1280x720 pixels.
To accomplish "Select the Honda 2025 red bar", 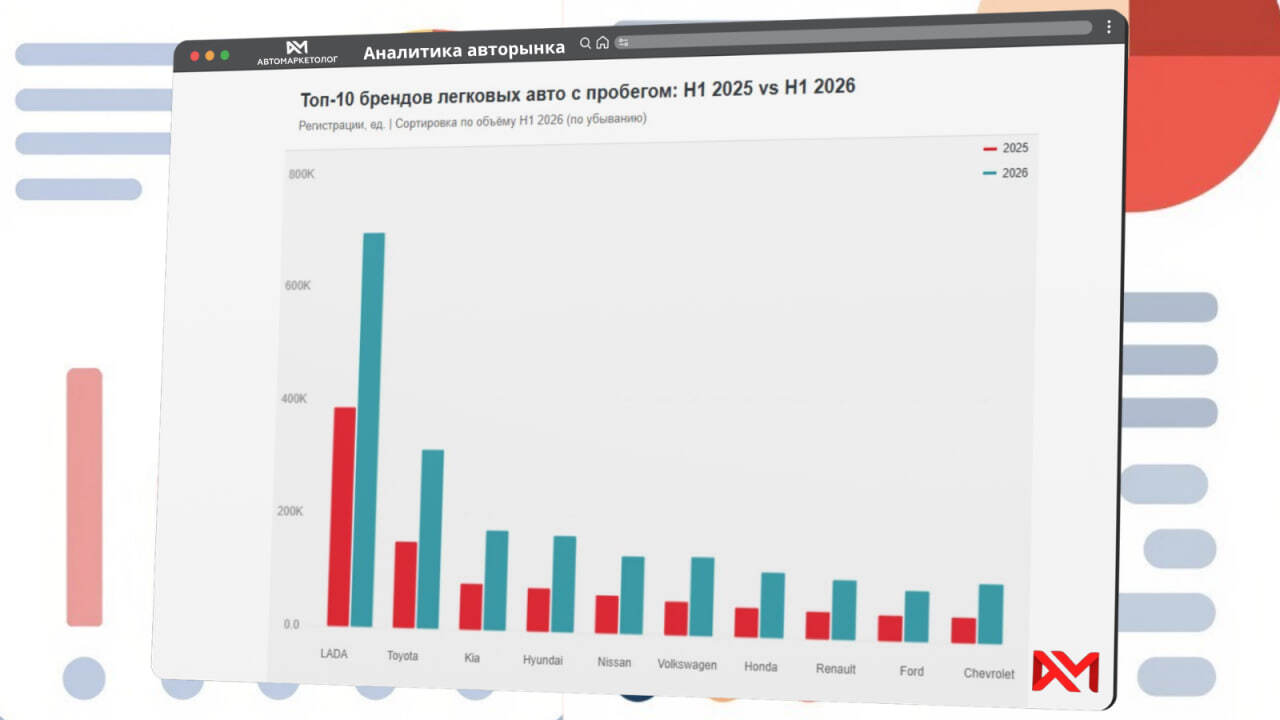I will click(x=746, y=623).
